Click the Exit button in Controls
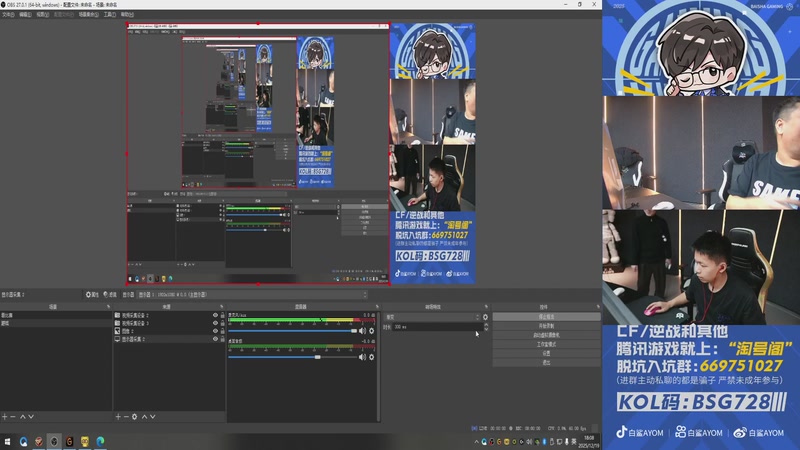The height and width of the screenshot is (450, 800). click(546, 363)
